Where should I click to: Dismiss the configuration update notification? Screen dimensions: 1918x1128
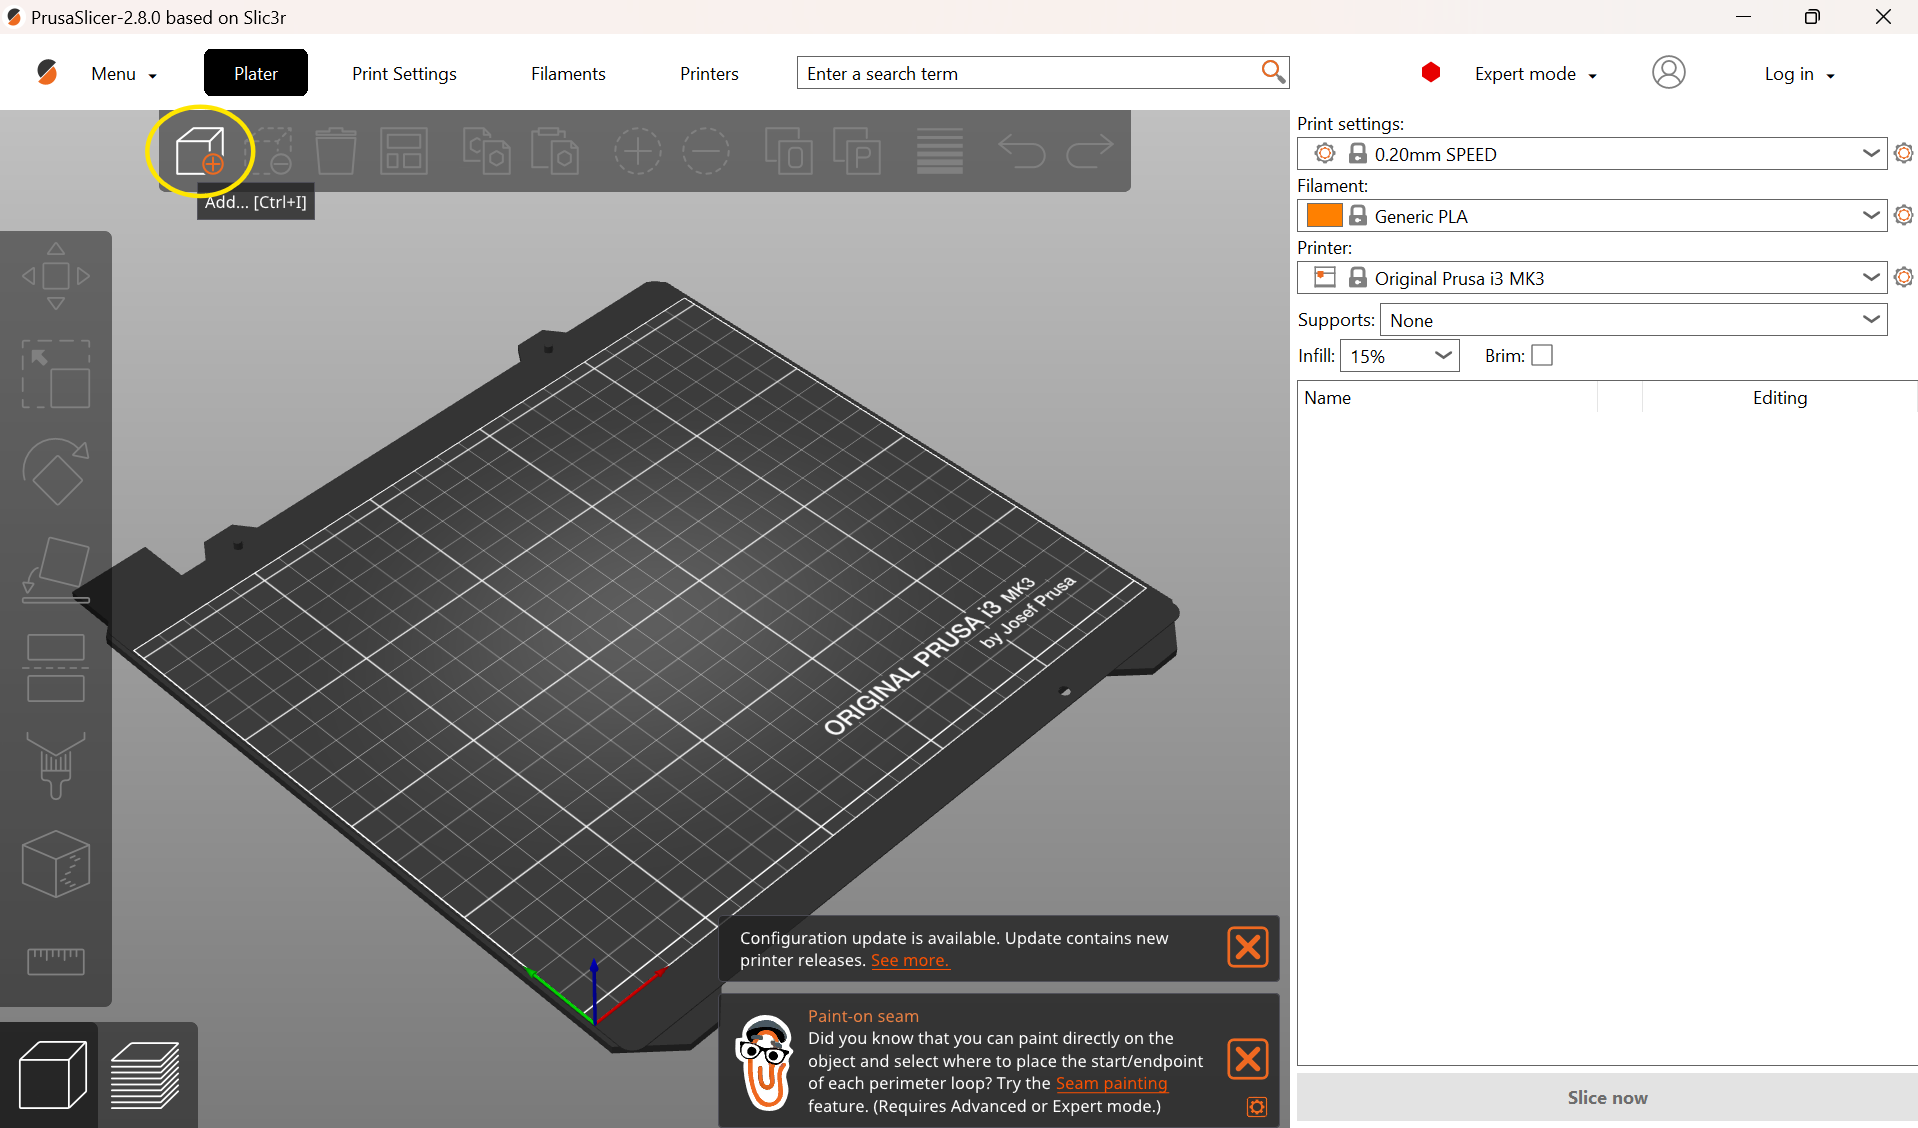1248,947
